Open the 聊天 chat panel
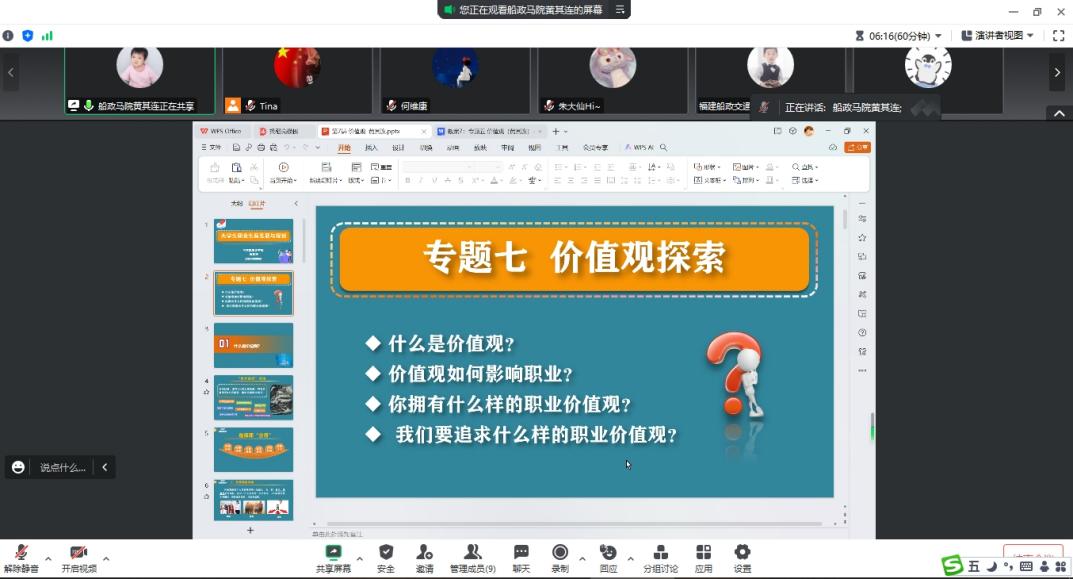 click(521, 557)
